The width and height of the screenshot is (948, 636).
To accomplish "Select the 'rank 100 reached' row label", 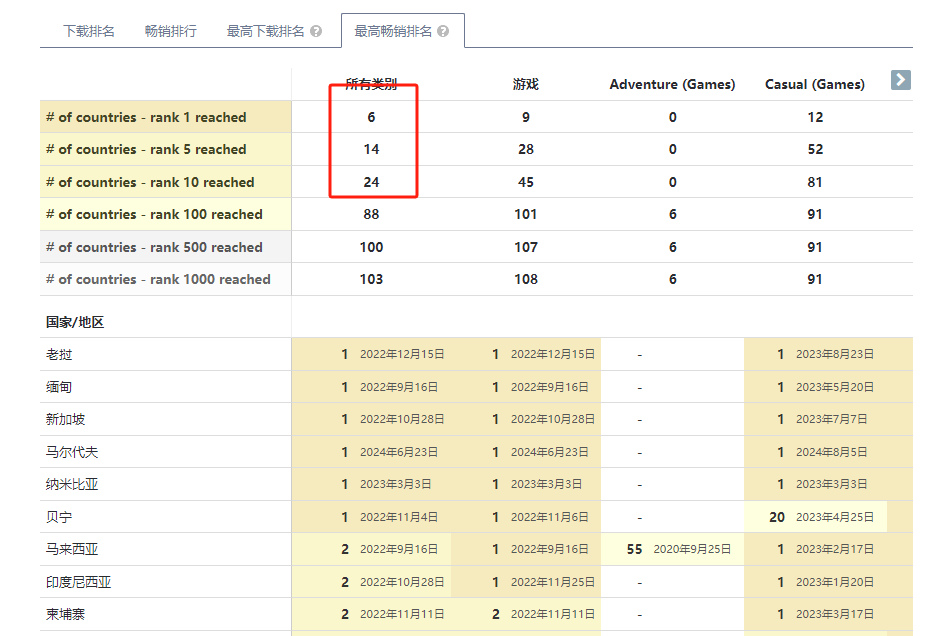I will coord(154,214).
